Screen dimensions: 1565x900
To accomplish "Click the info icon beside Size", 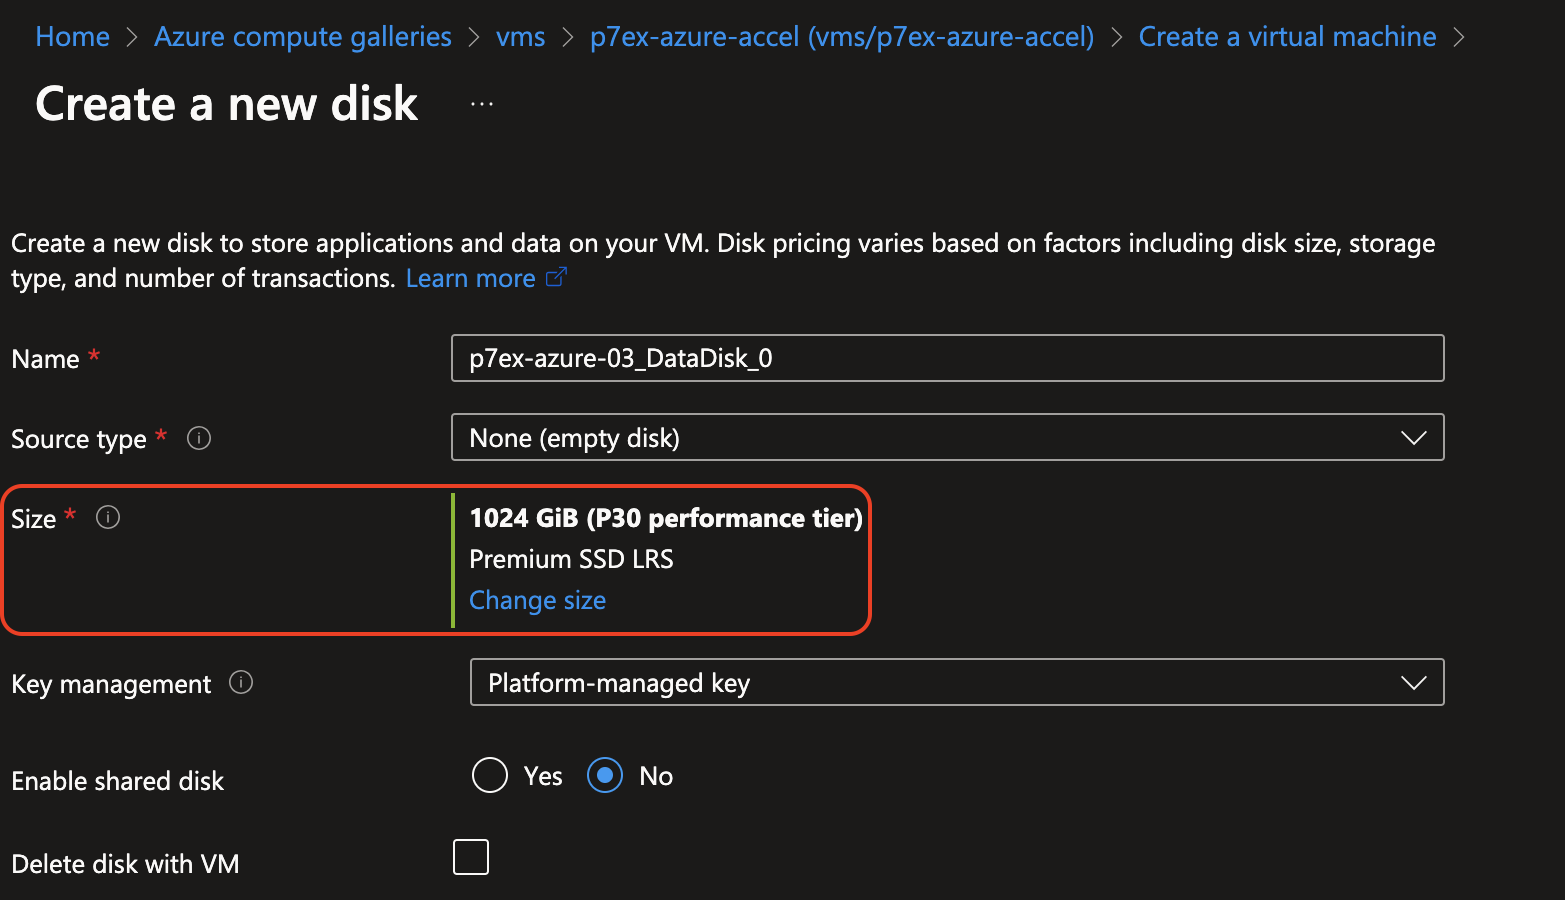I will point(108,517).
